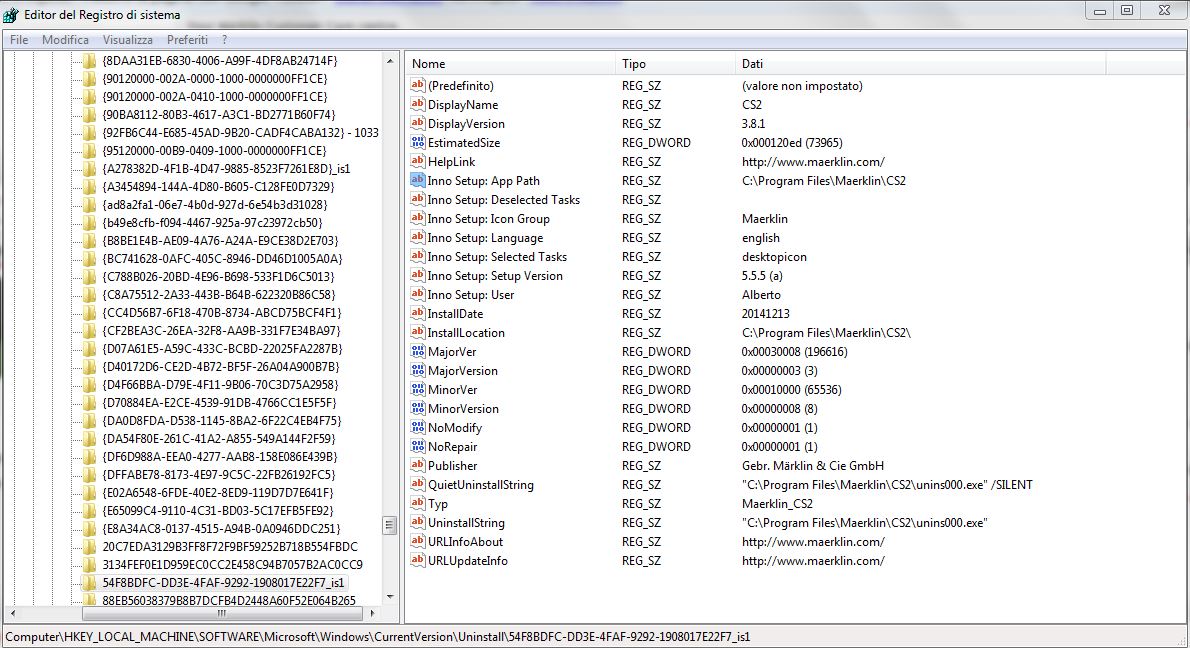The width and height of the screenshot is (1190, 648).
Task: Open the File menu
Action: 19,39
